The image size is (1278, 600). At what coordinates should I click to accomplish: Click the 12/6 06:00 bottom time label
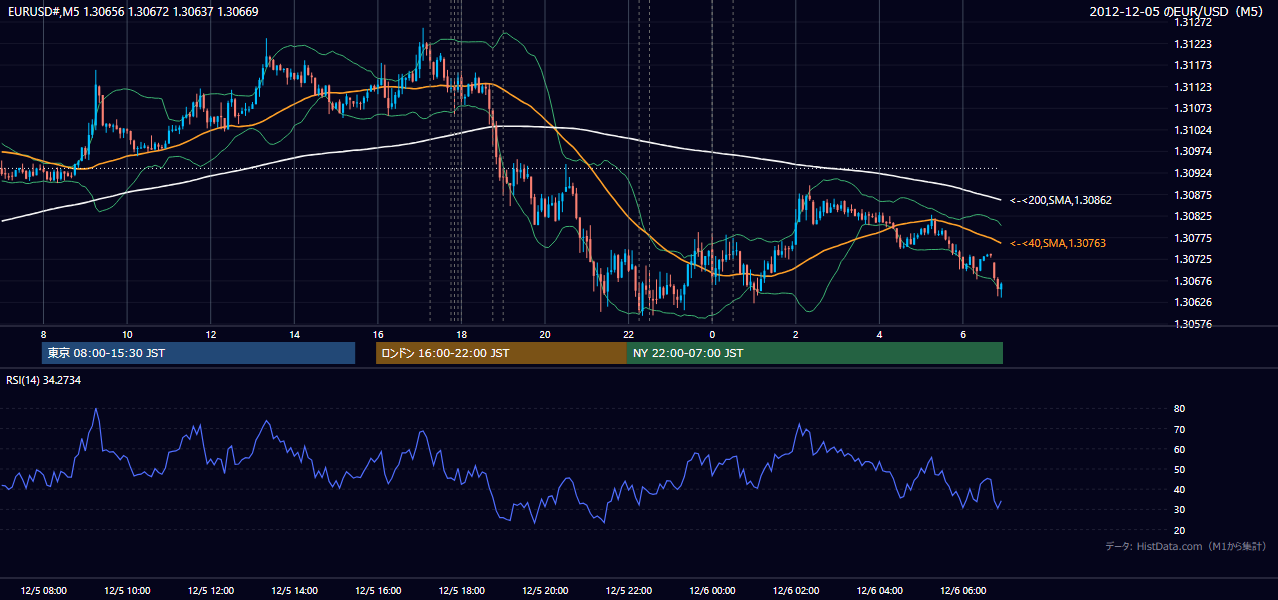(x=962, y=591)
